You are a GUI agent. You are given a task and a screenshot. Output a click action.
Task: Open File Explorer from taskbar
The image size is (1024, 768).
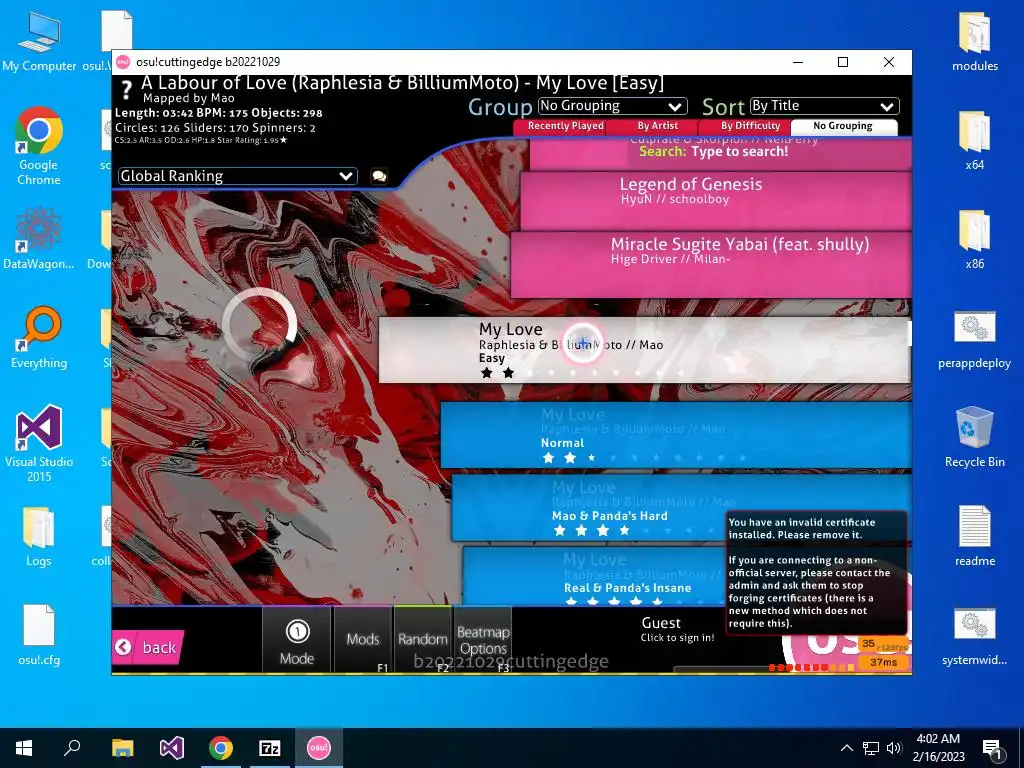pos(122,748)
